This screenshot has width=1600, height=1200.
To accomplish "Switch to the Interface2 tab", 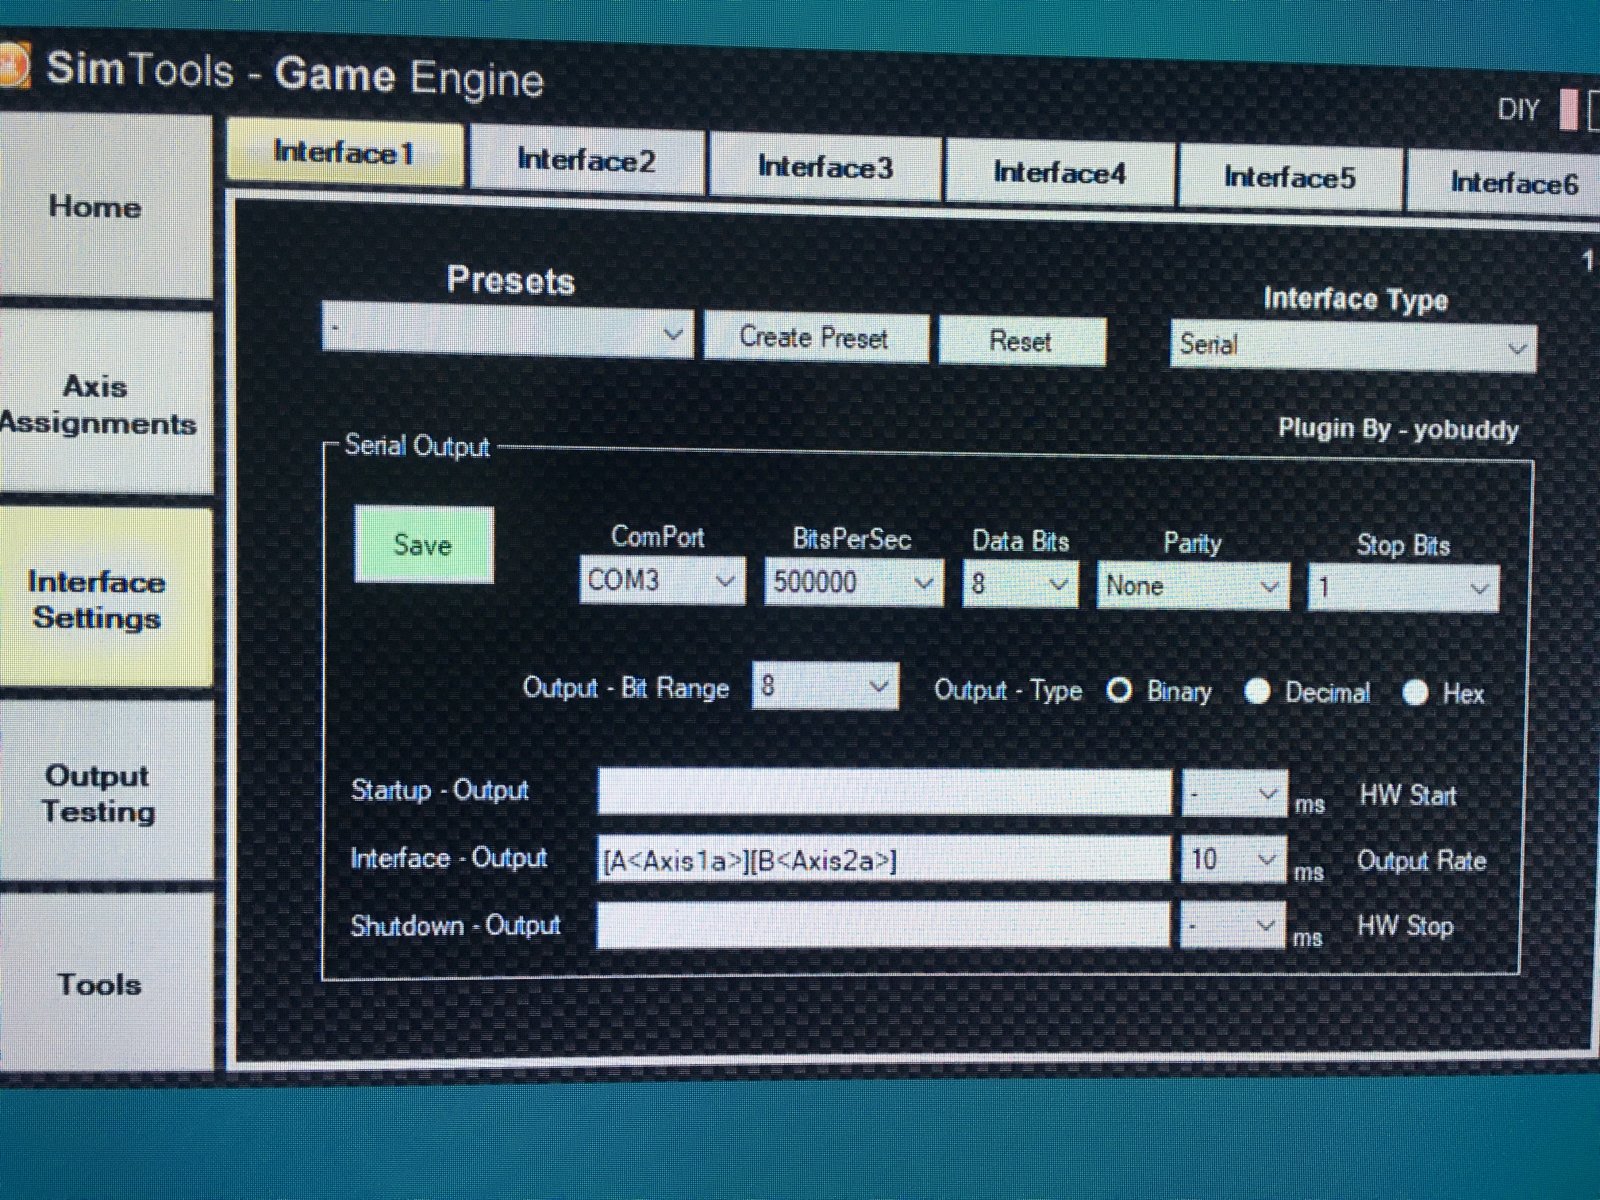I will (587, 160).
